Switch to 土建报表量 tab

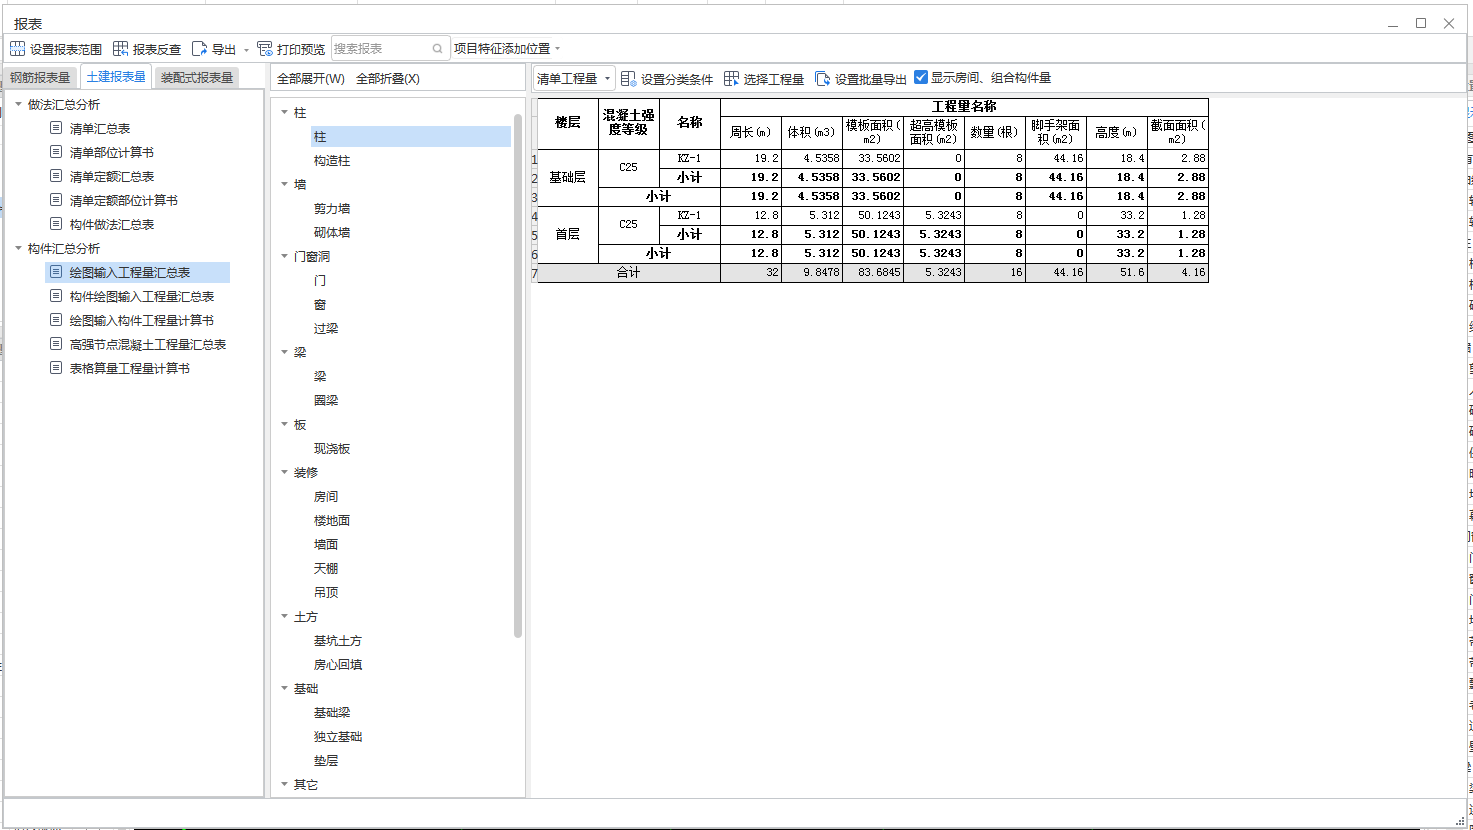pos(116,77)
